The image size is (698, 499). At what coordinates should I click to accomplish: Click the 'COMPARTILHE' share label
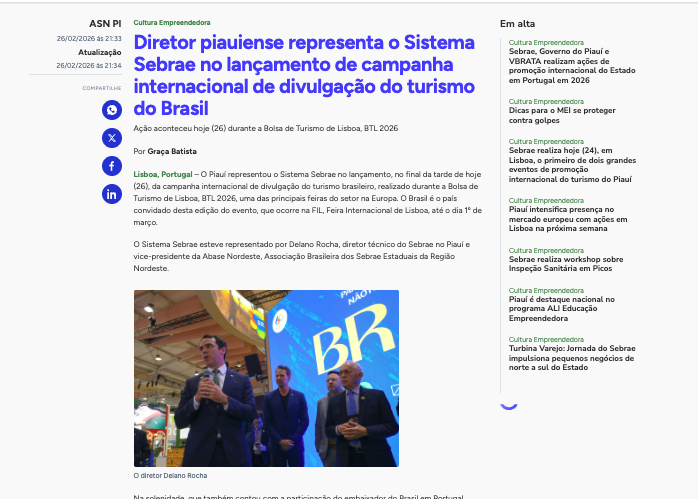[x=102, y=88]
